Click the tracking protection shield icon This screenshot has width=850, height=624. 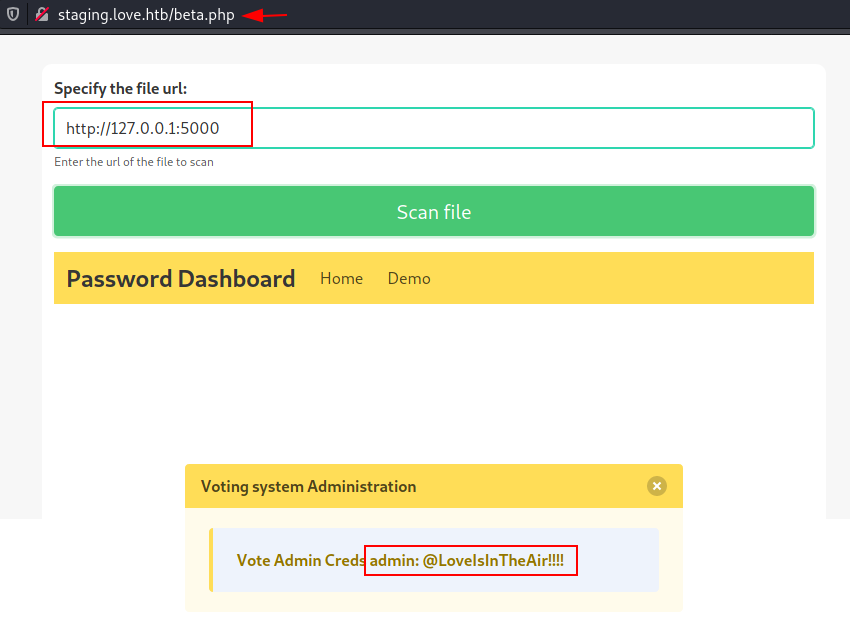pos(13,14)
